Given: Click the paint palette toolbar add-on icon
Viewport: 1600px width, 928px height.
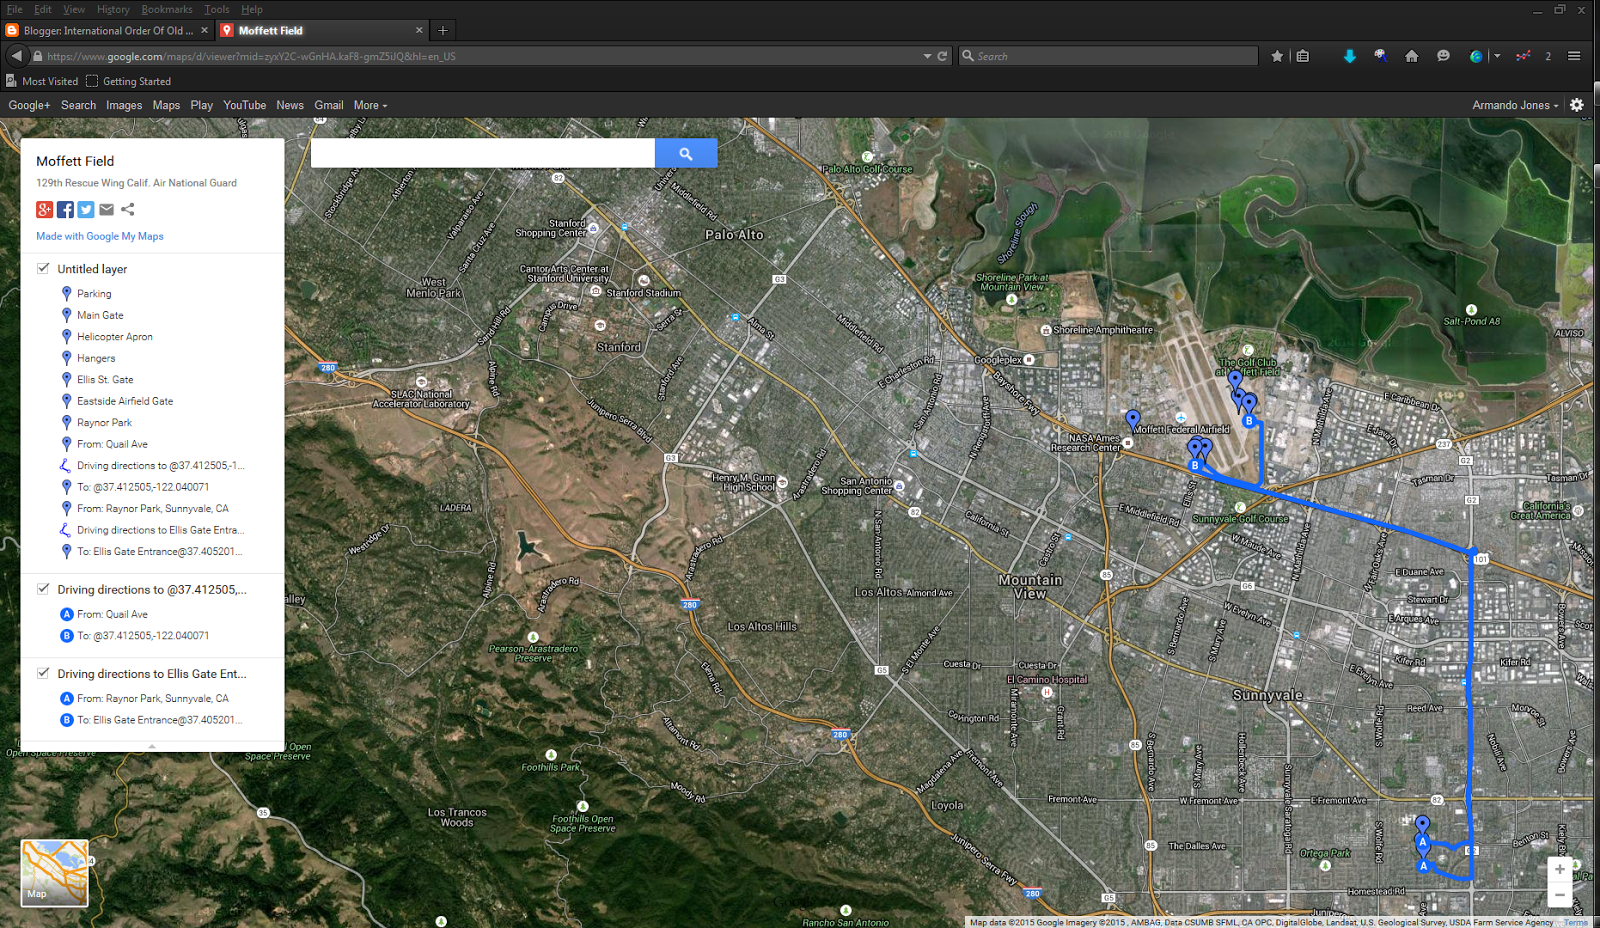Looking at the screenshot, I should 1381,56.
